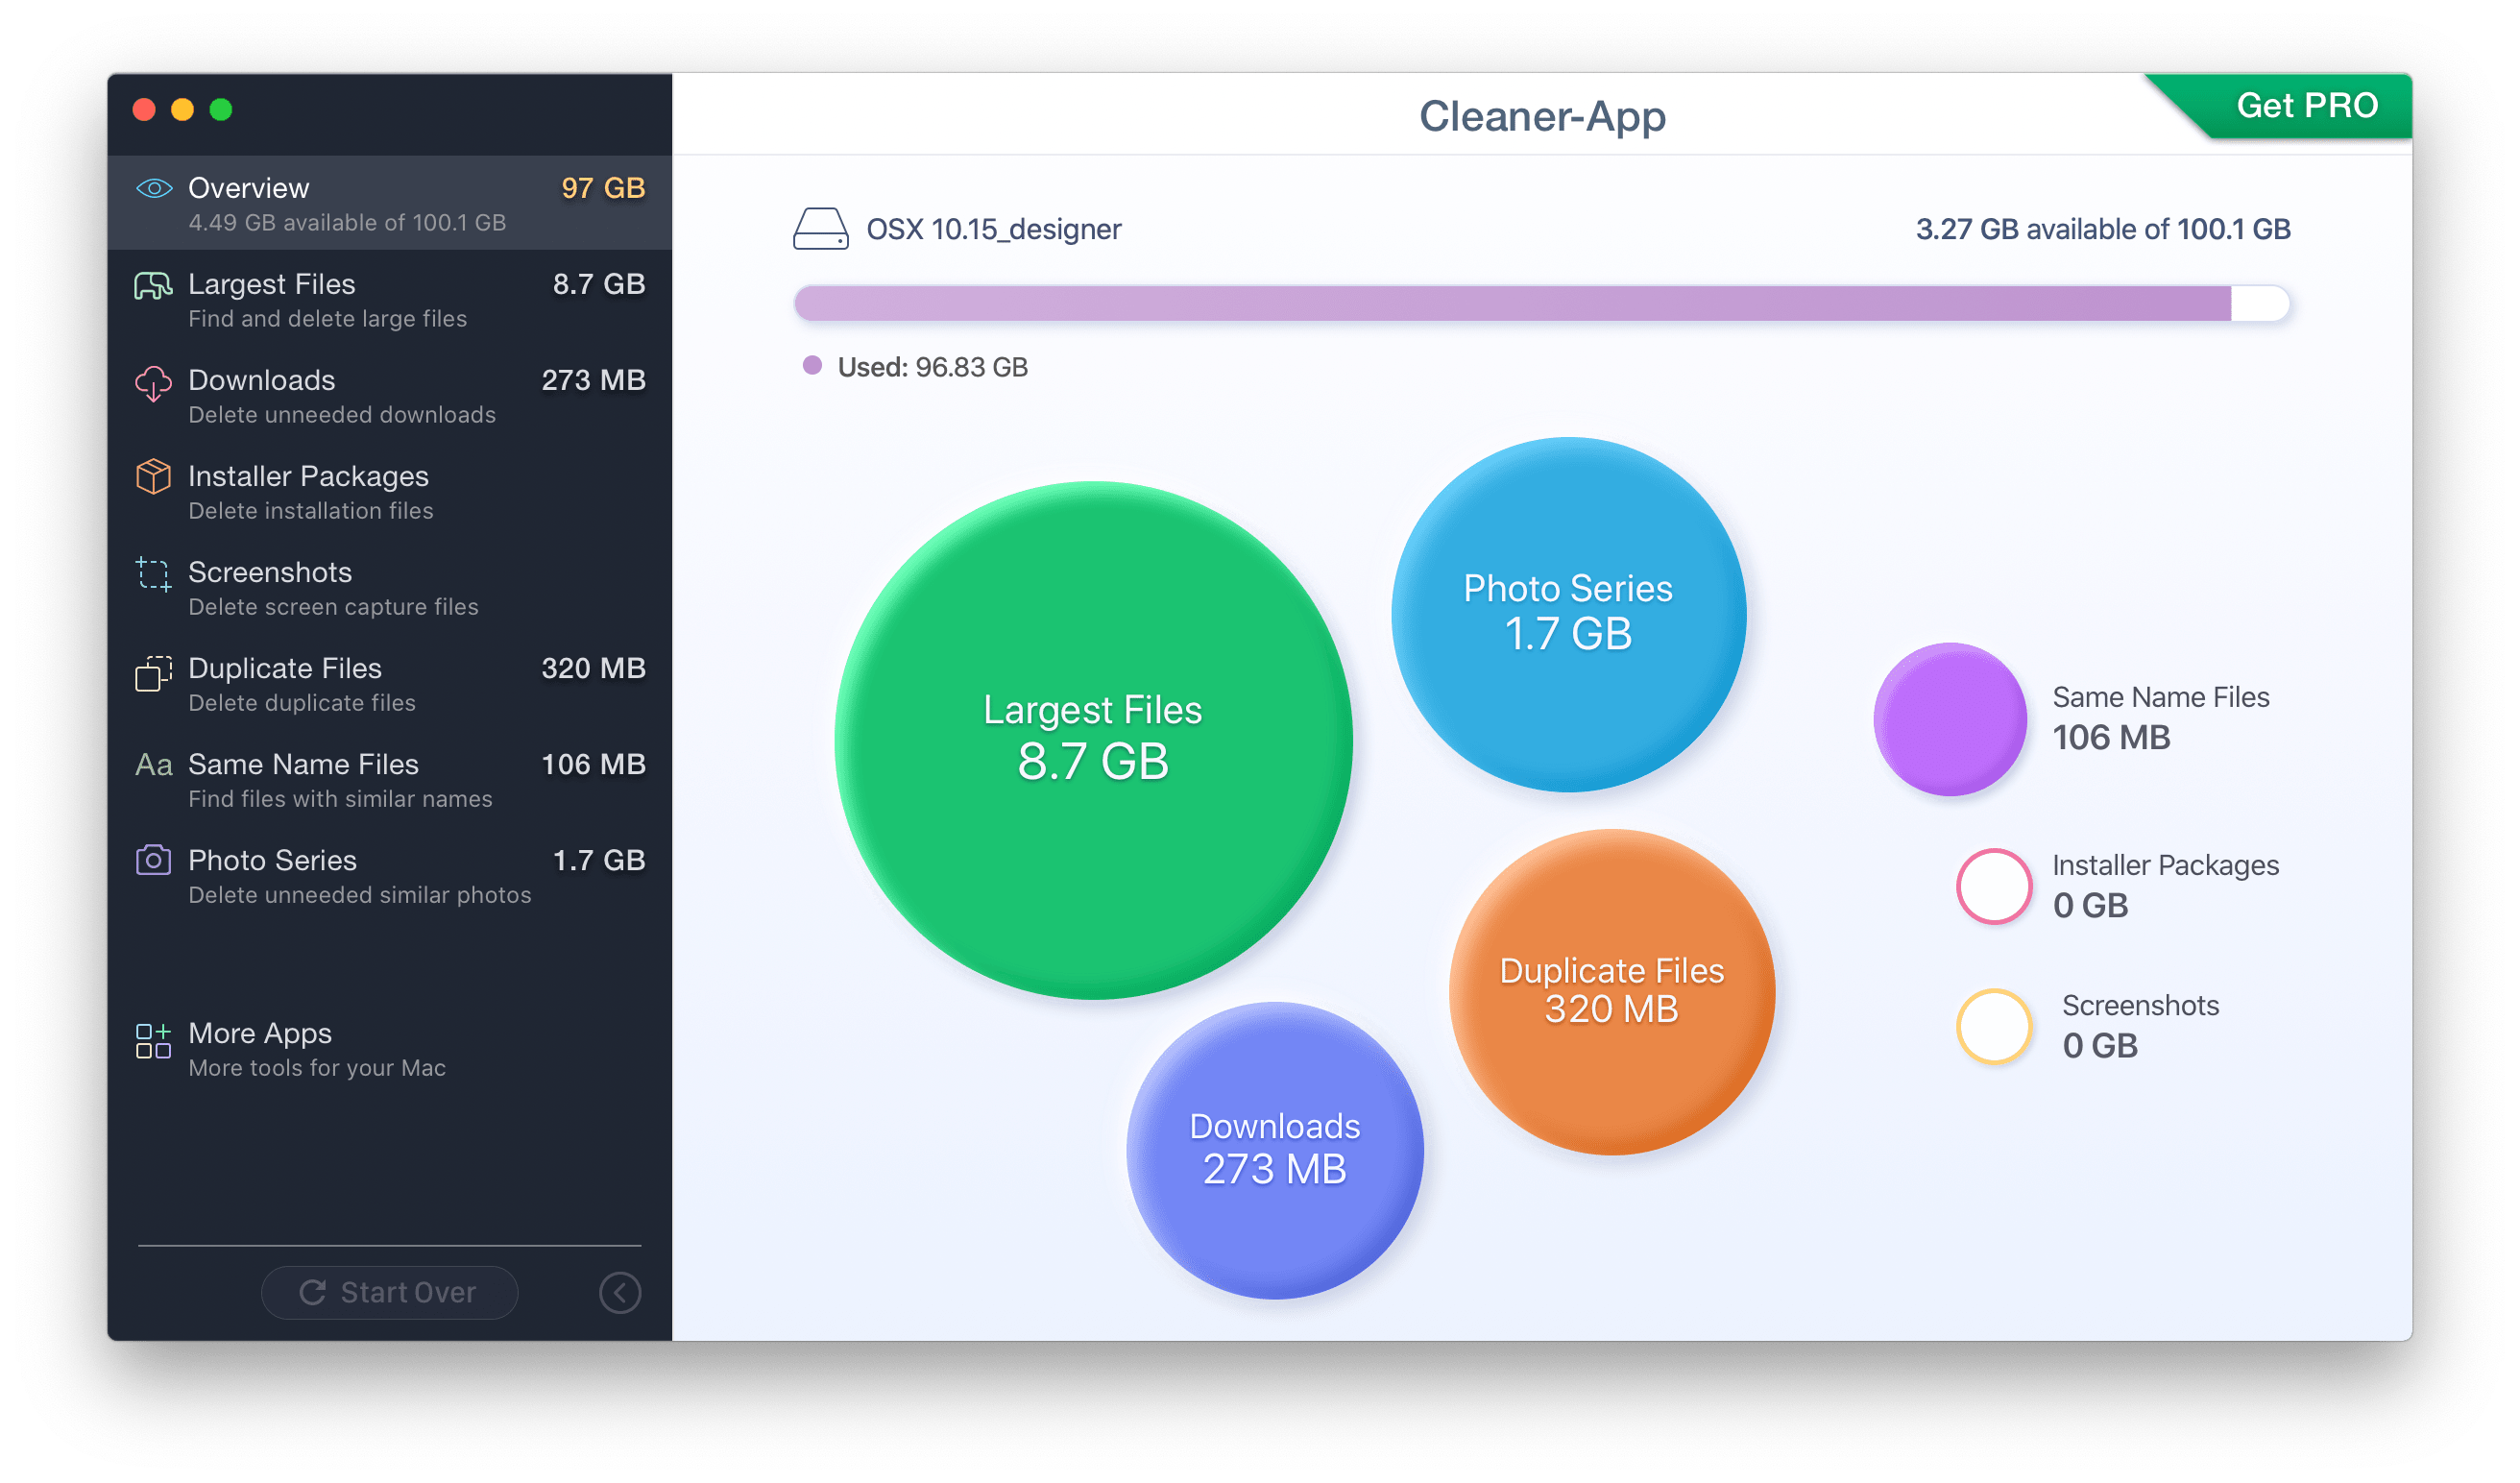The image size is (2520, 1483).
Task: Click the Same Name Files Aa icon
Action: click(154, 765)
